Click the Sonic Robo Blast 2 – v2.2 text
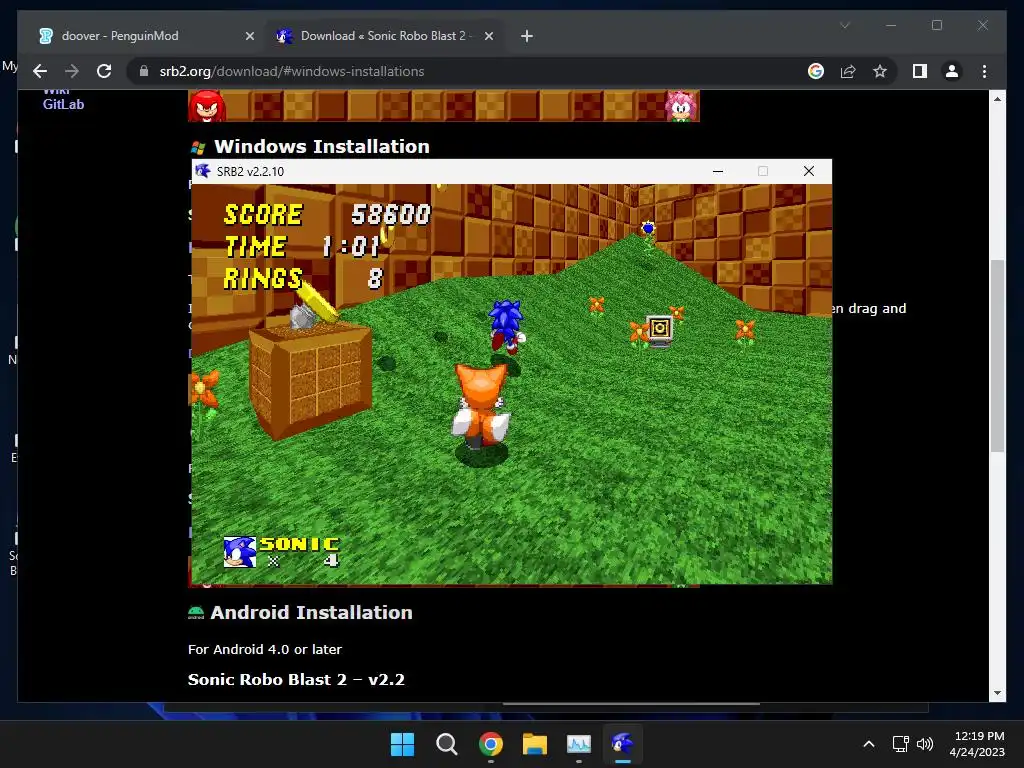 [x=296, y=679]
